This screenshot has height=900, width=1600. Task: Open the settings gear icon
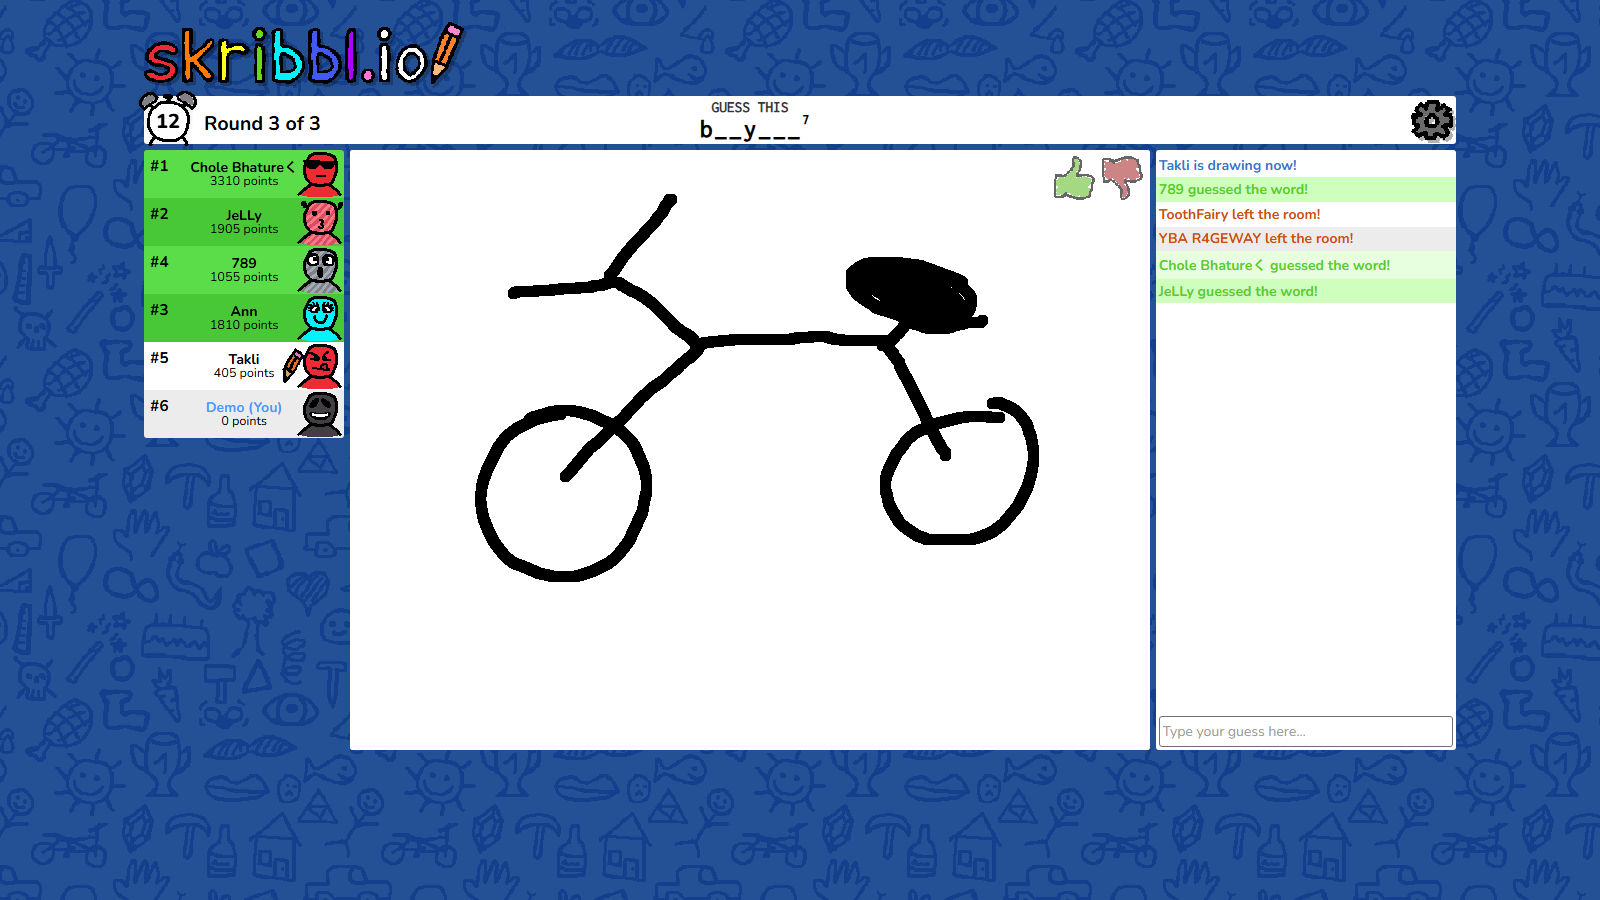point(1432,121)
